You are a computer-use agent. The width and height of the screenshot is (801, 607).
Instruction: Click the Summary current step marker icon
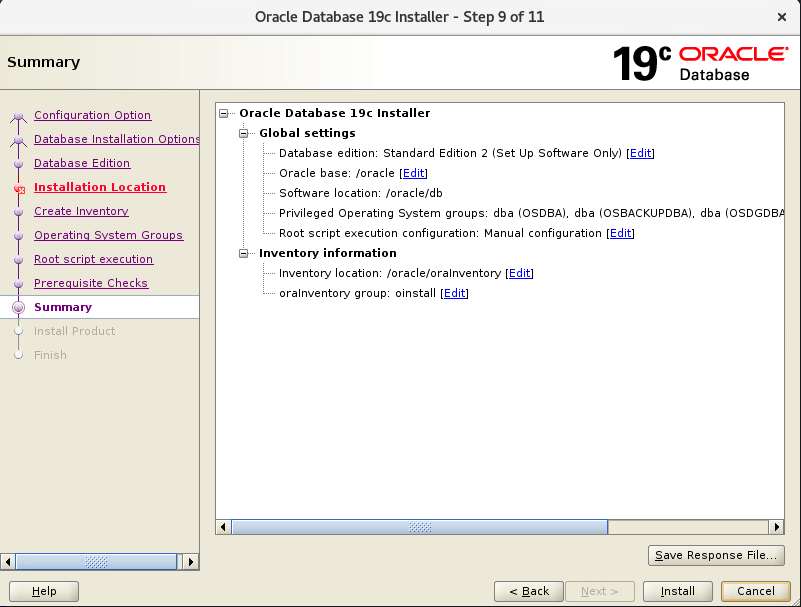(18, 308)
